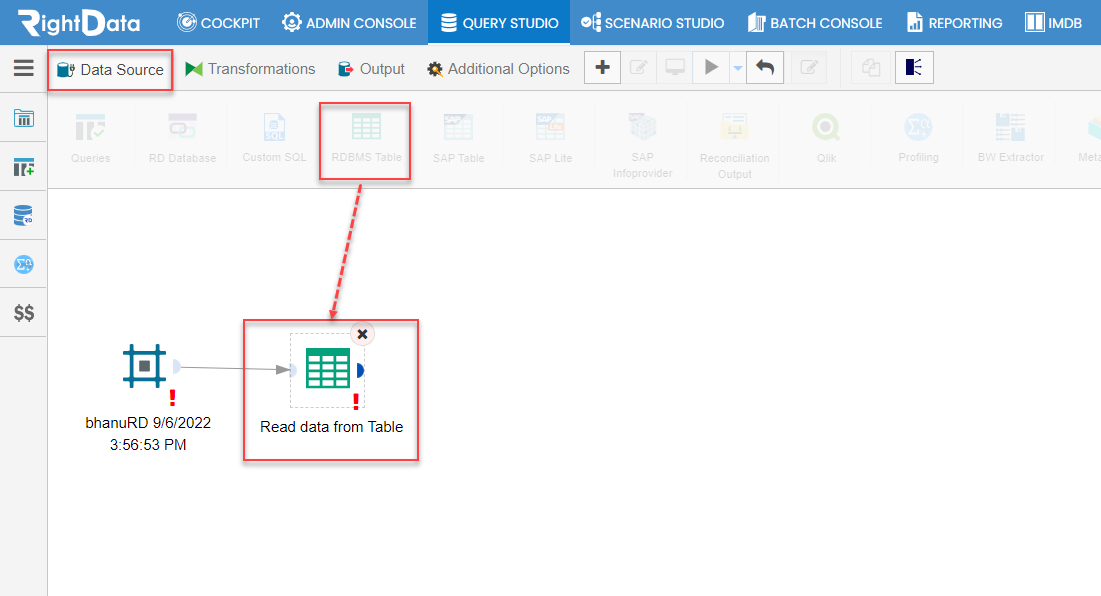This screenshot has width=1101, height=596.
Task: Choose the Custom SQL source
Action: point(275,139)
